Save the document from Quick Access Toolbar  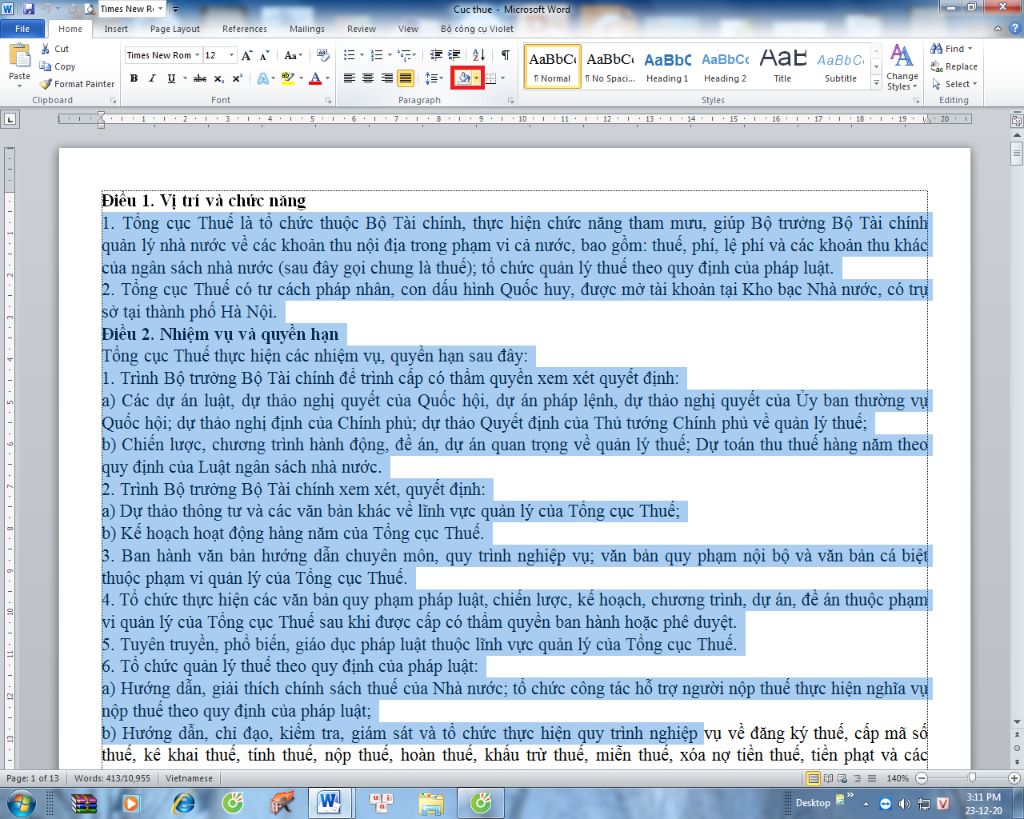(29, 9)
